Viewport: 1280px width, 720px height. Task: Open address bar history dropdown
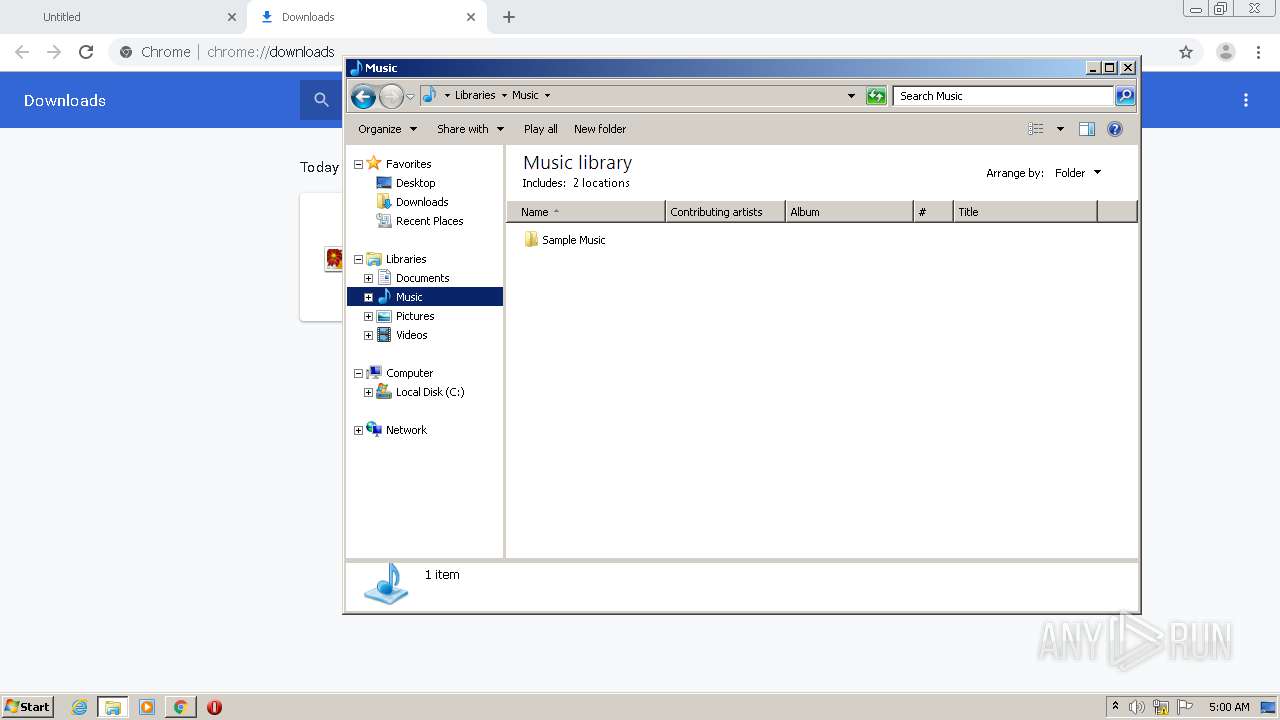pos(851,96)
